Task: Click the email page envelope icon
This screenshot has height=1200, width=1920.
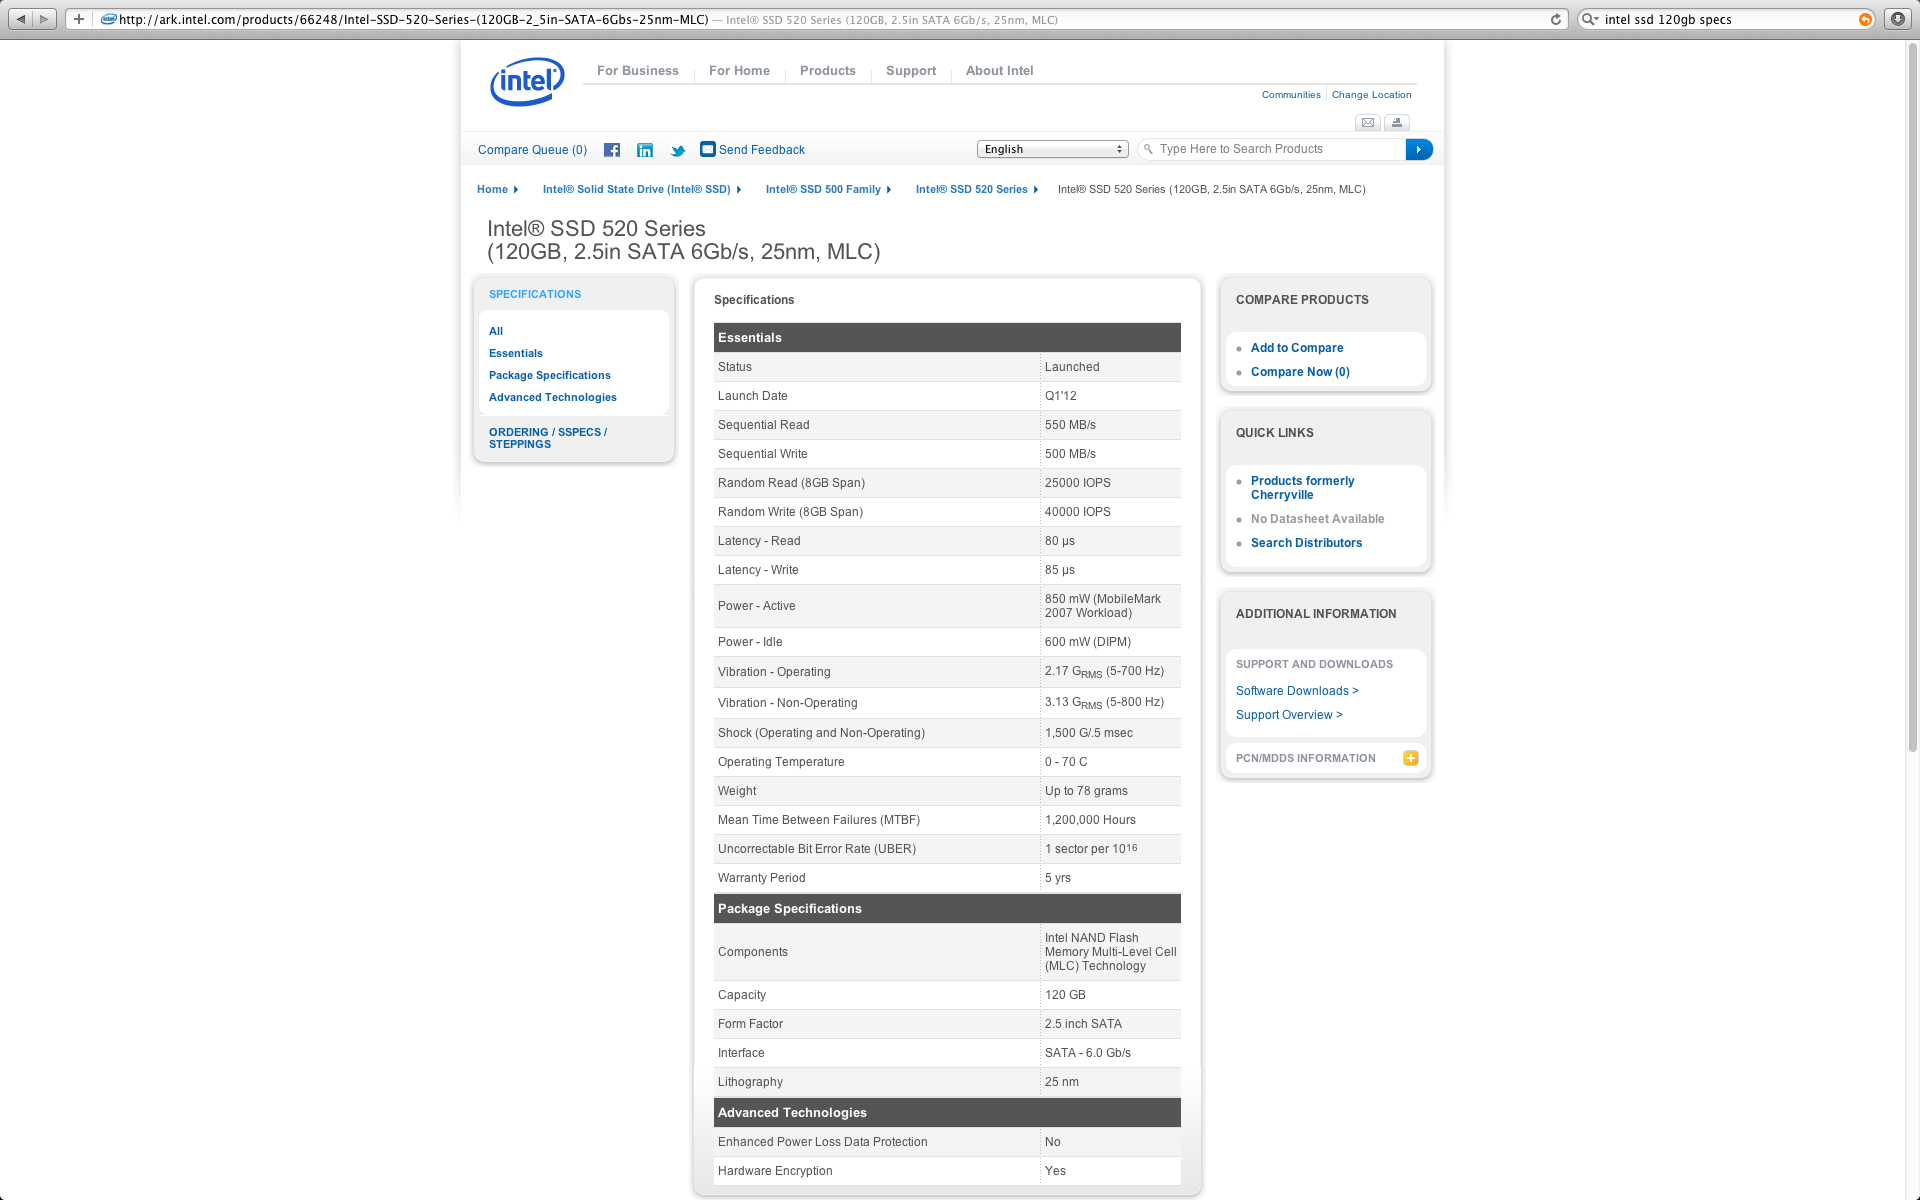Action: [x=1368, y=122]
